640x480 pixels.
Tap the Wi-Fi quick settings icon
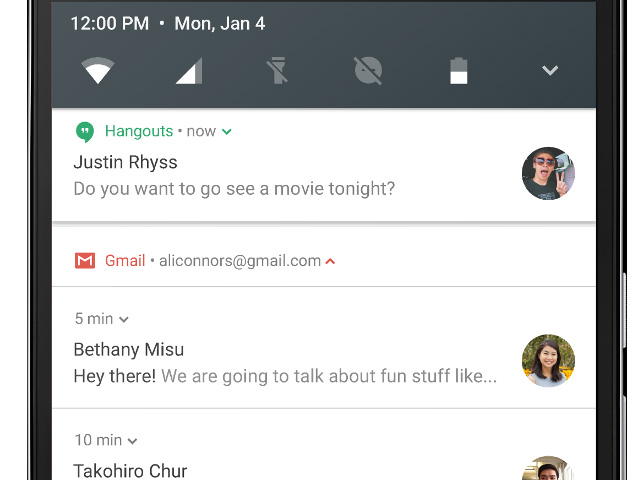(98, 70)
